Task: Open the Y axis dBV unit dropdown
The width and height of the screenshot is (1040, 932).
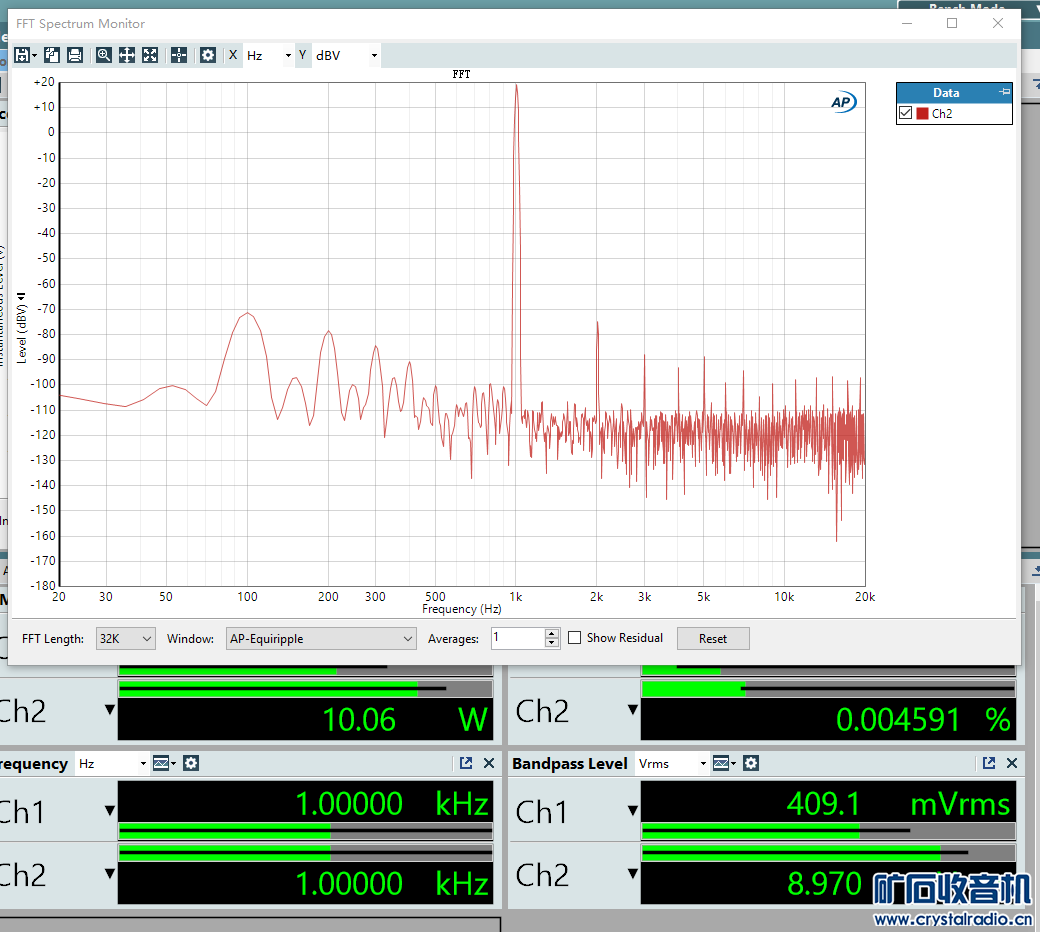Action: tap(346, 55)
